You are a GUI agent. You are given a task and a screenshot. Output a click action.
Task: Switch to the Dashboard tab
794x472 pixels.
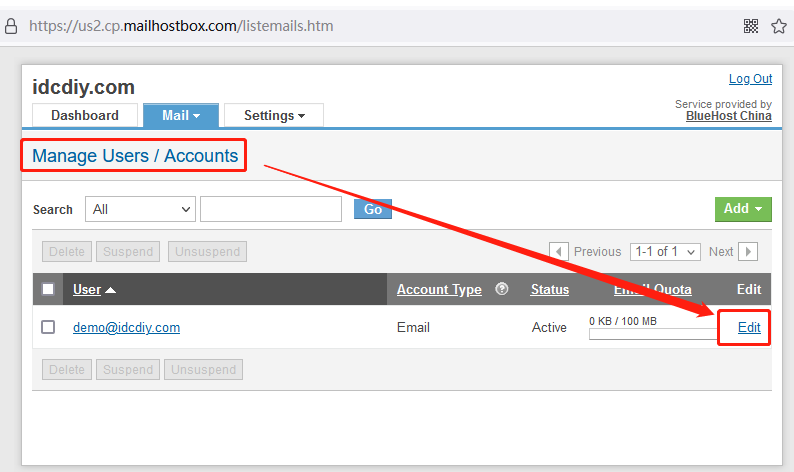pos(85,116)
